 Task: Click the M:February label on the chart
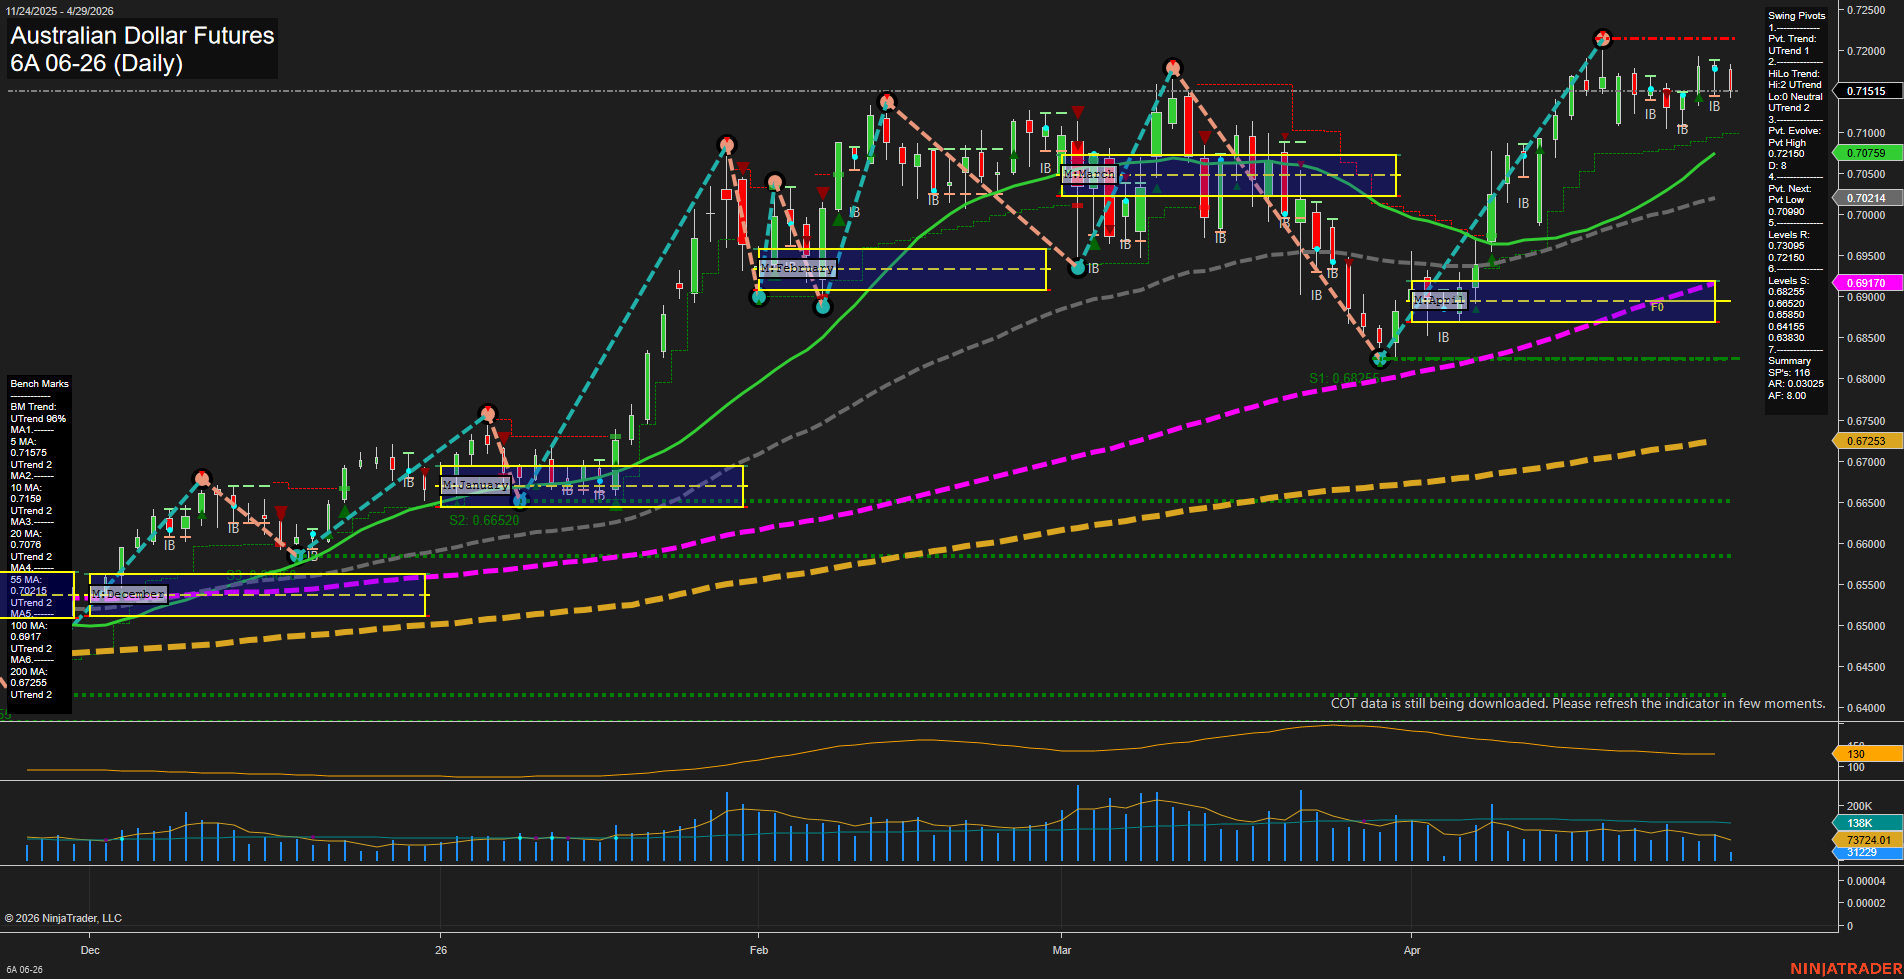[798, 267]
